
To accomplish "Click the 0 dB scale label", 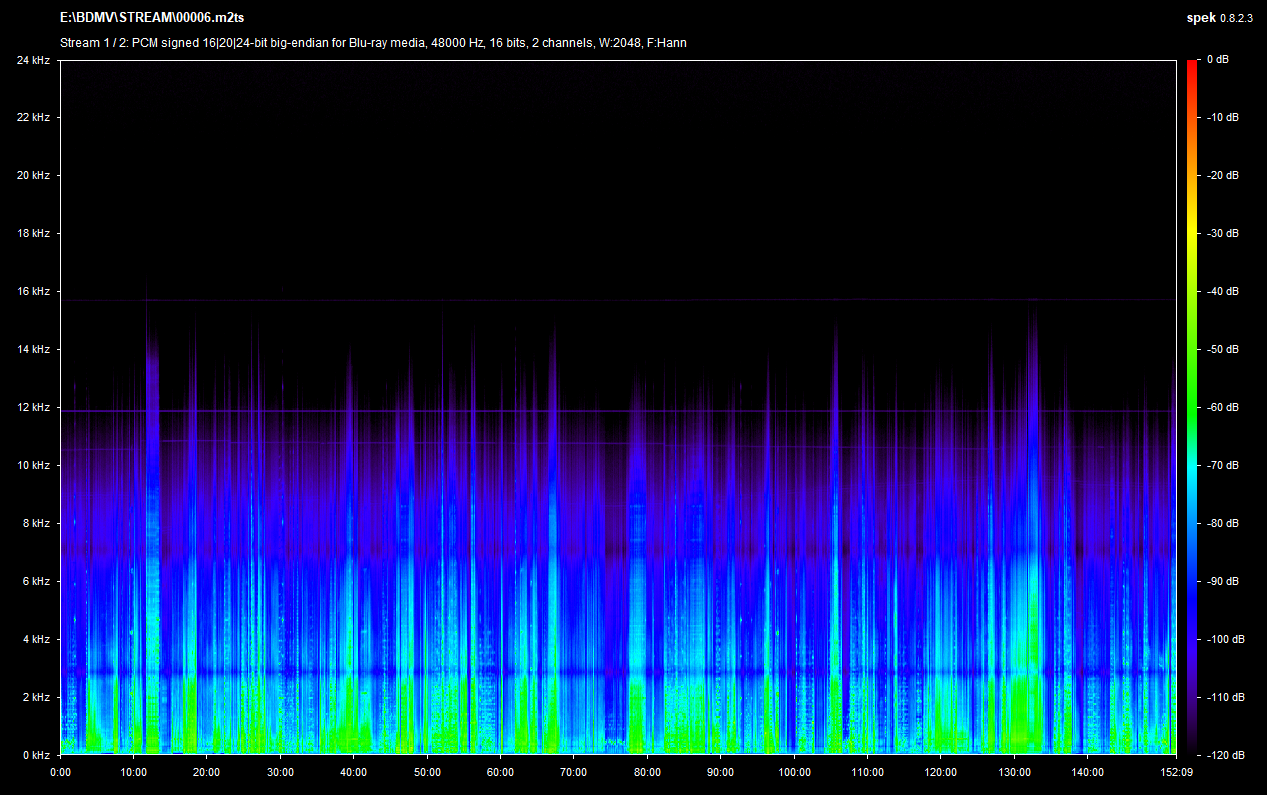I will point(1217,60).
